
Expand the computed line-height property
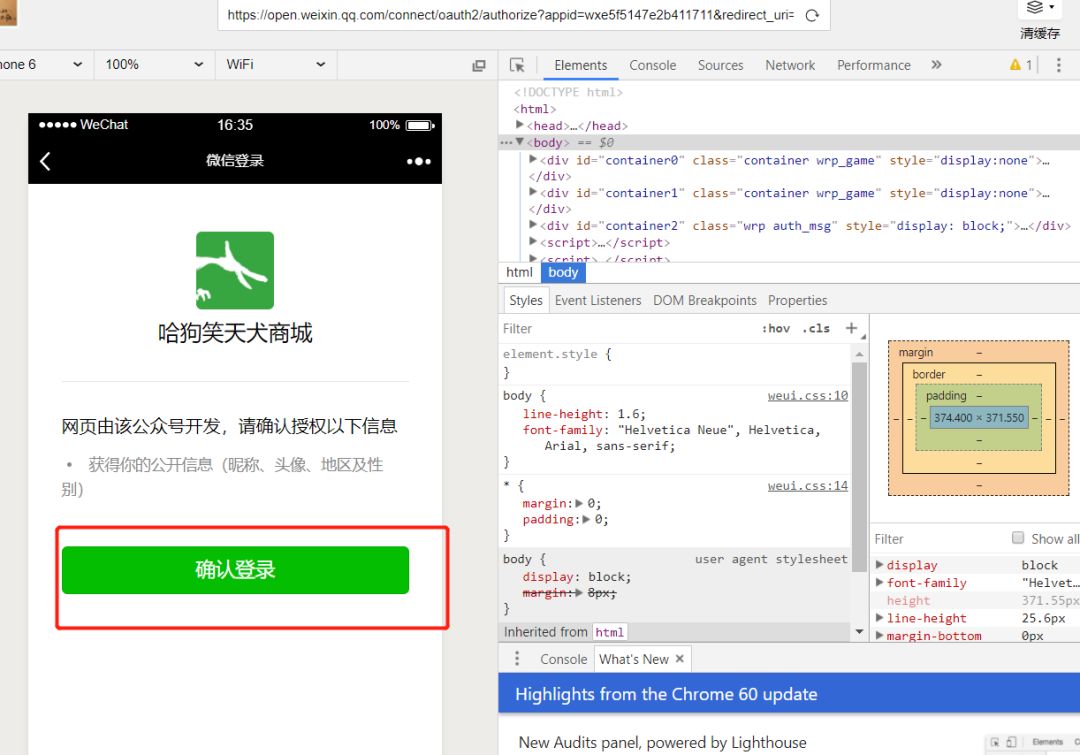pyautogui.click(x=880, y=618)
